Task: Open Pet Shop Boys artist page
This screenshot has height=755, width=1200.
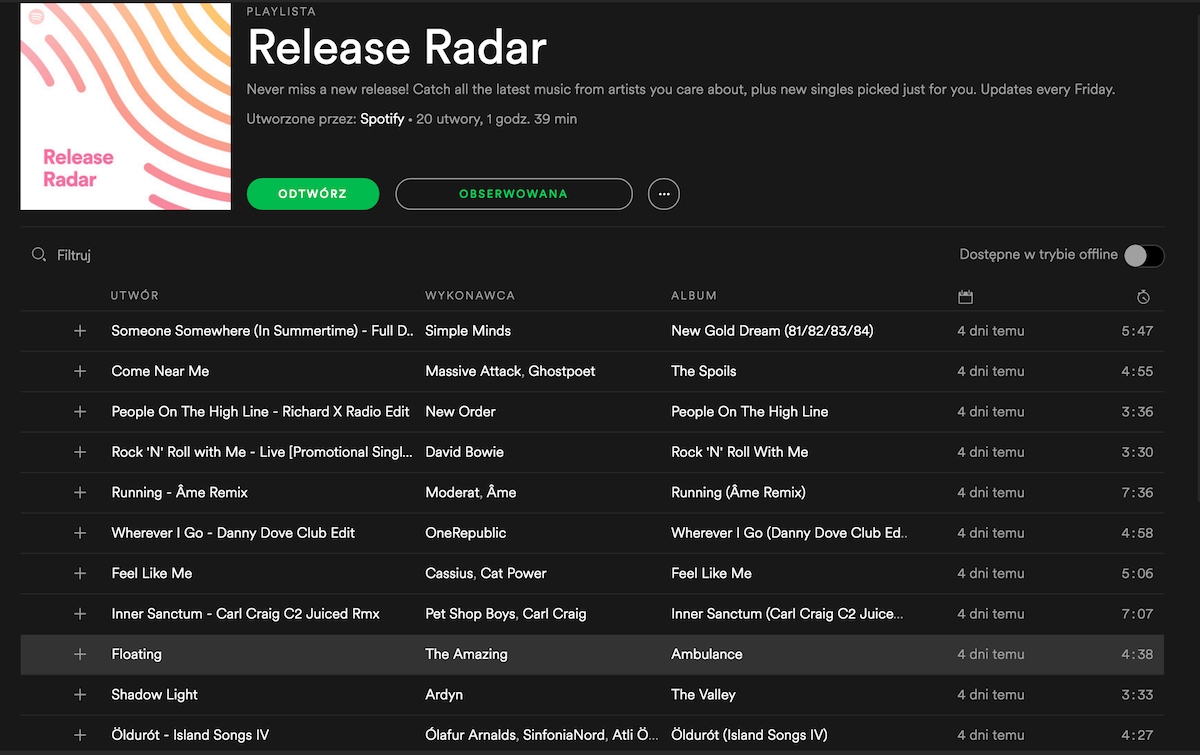Action: tap(470, 614)
